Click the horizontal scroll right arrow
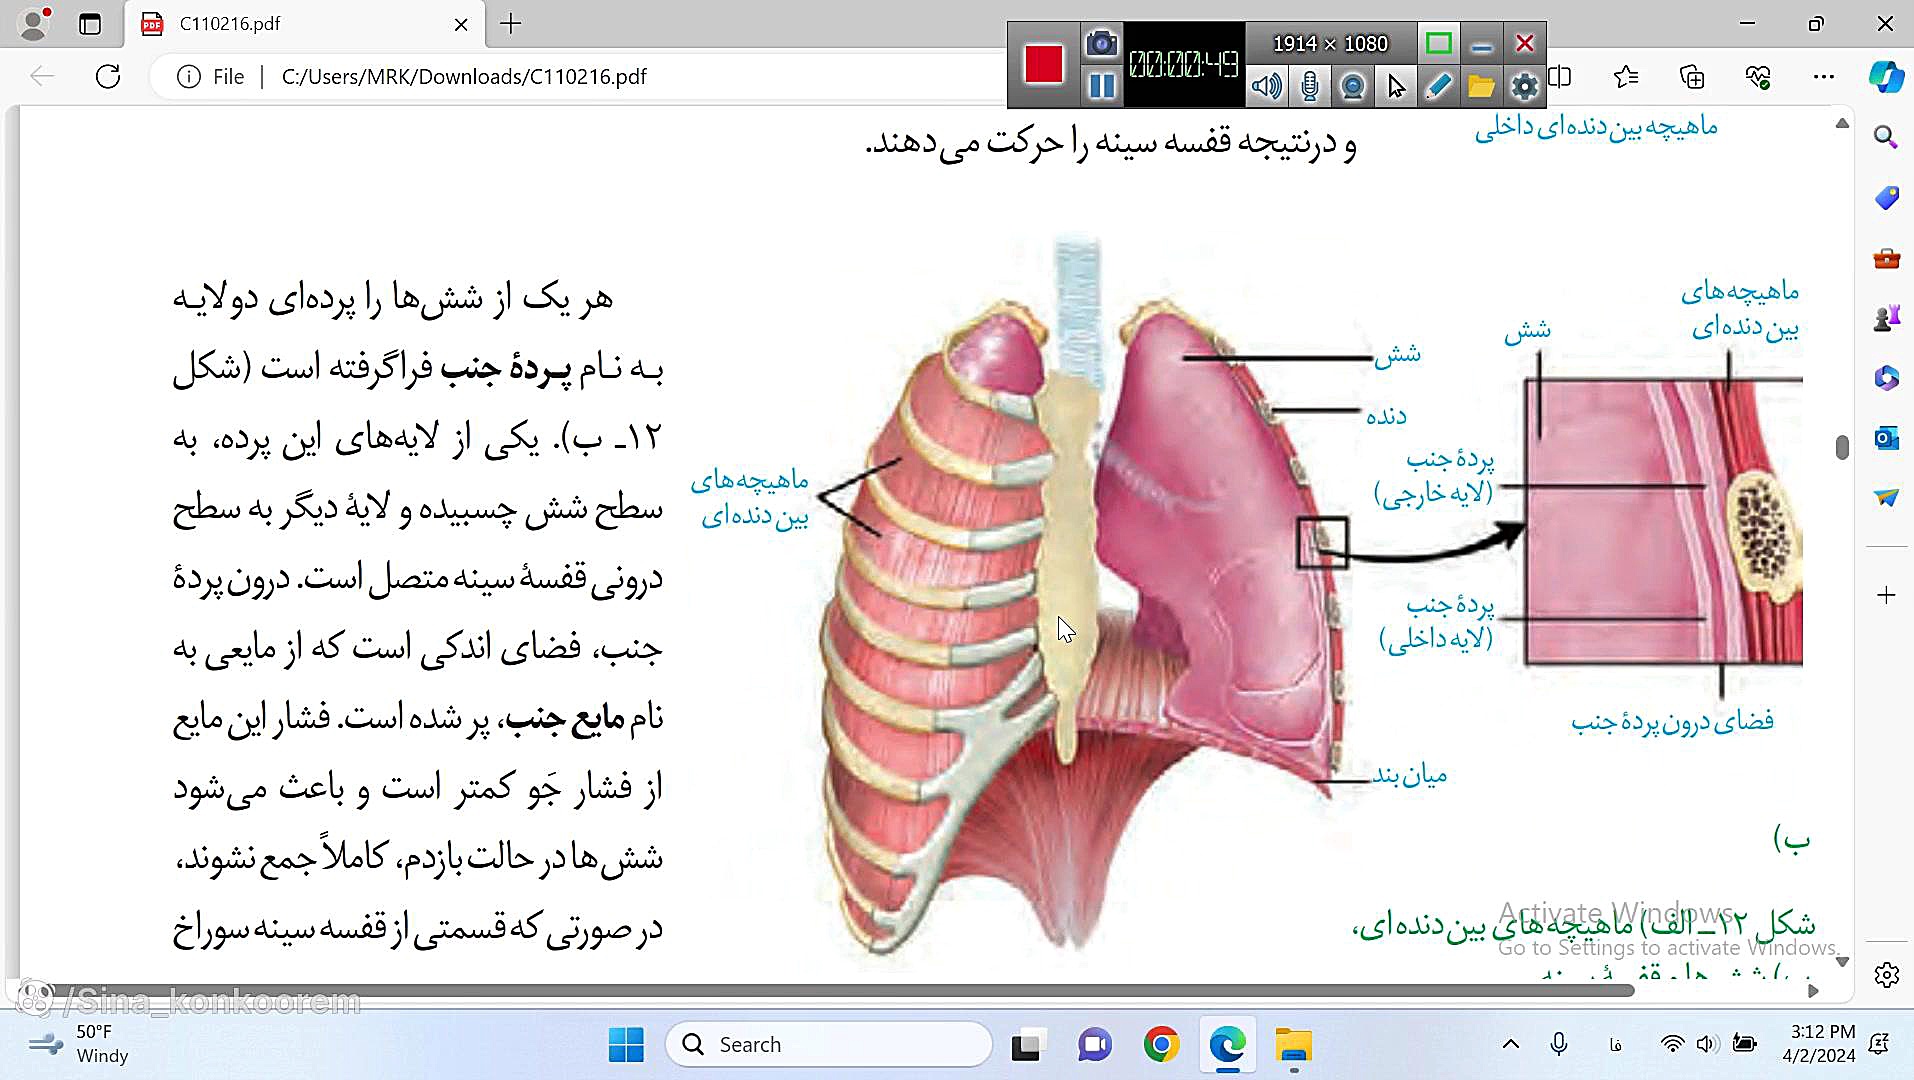This screenshot has height=1080, width=1914. pyautogui.click(x=1813, y=991)
